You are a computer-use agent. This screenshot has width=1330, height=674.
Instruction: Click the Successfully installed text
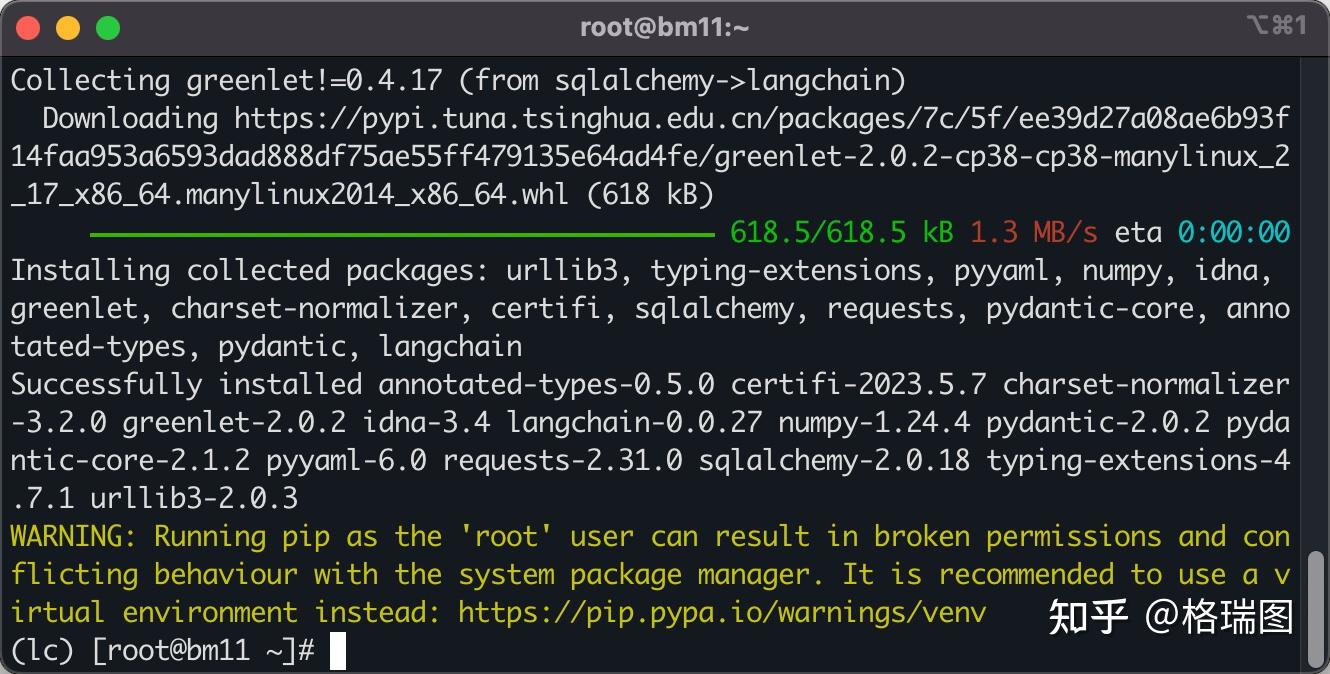point(186,385)
